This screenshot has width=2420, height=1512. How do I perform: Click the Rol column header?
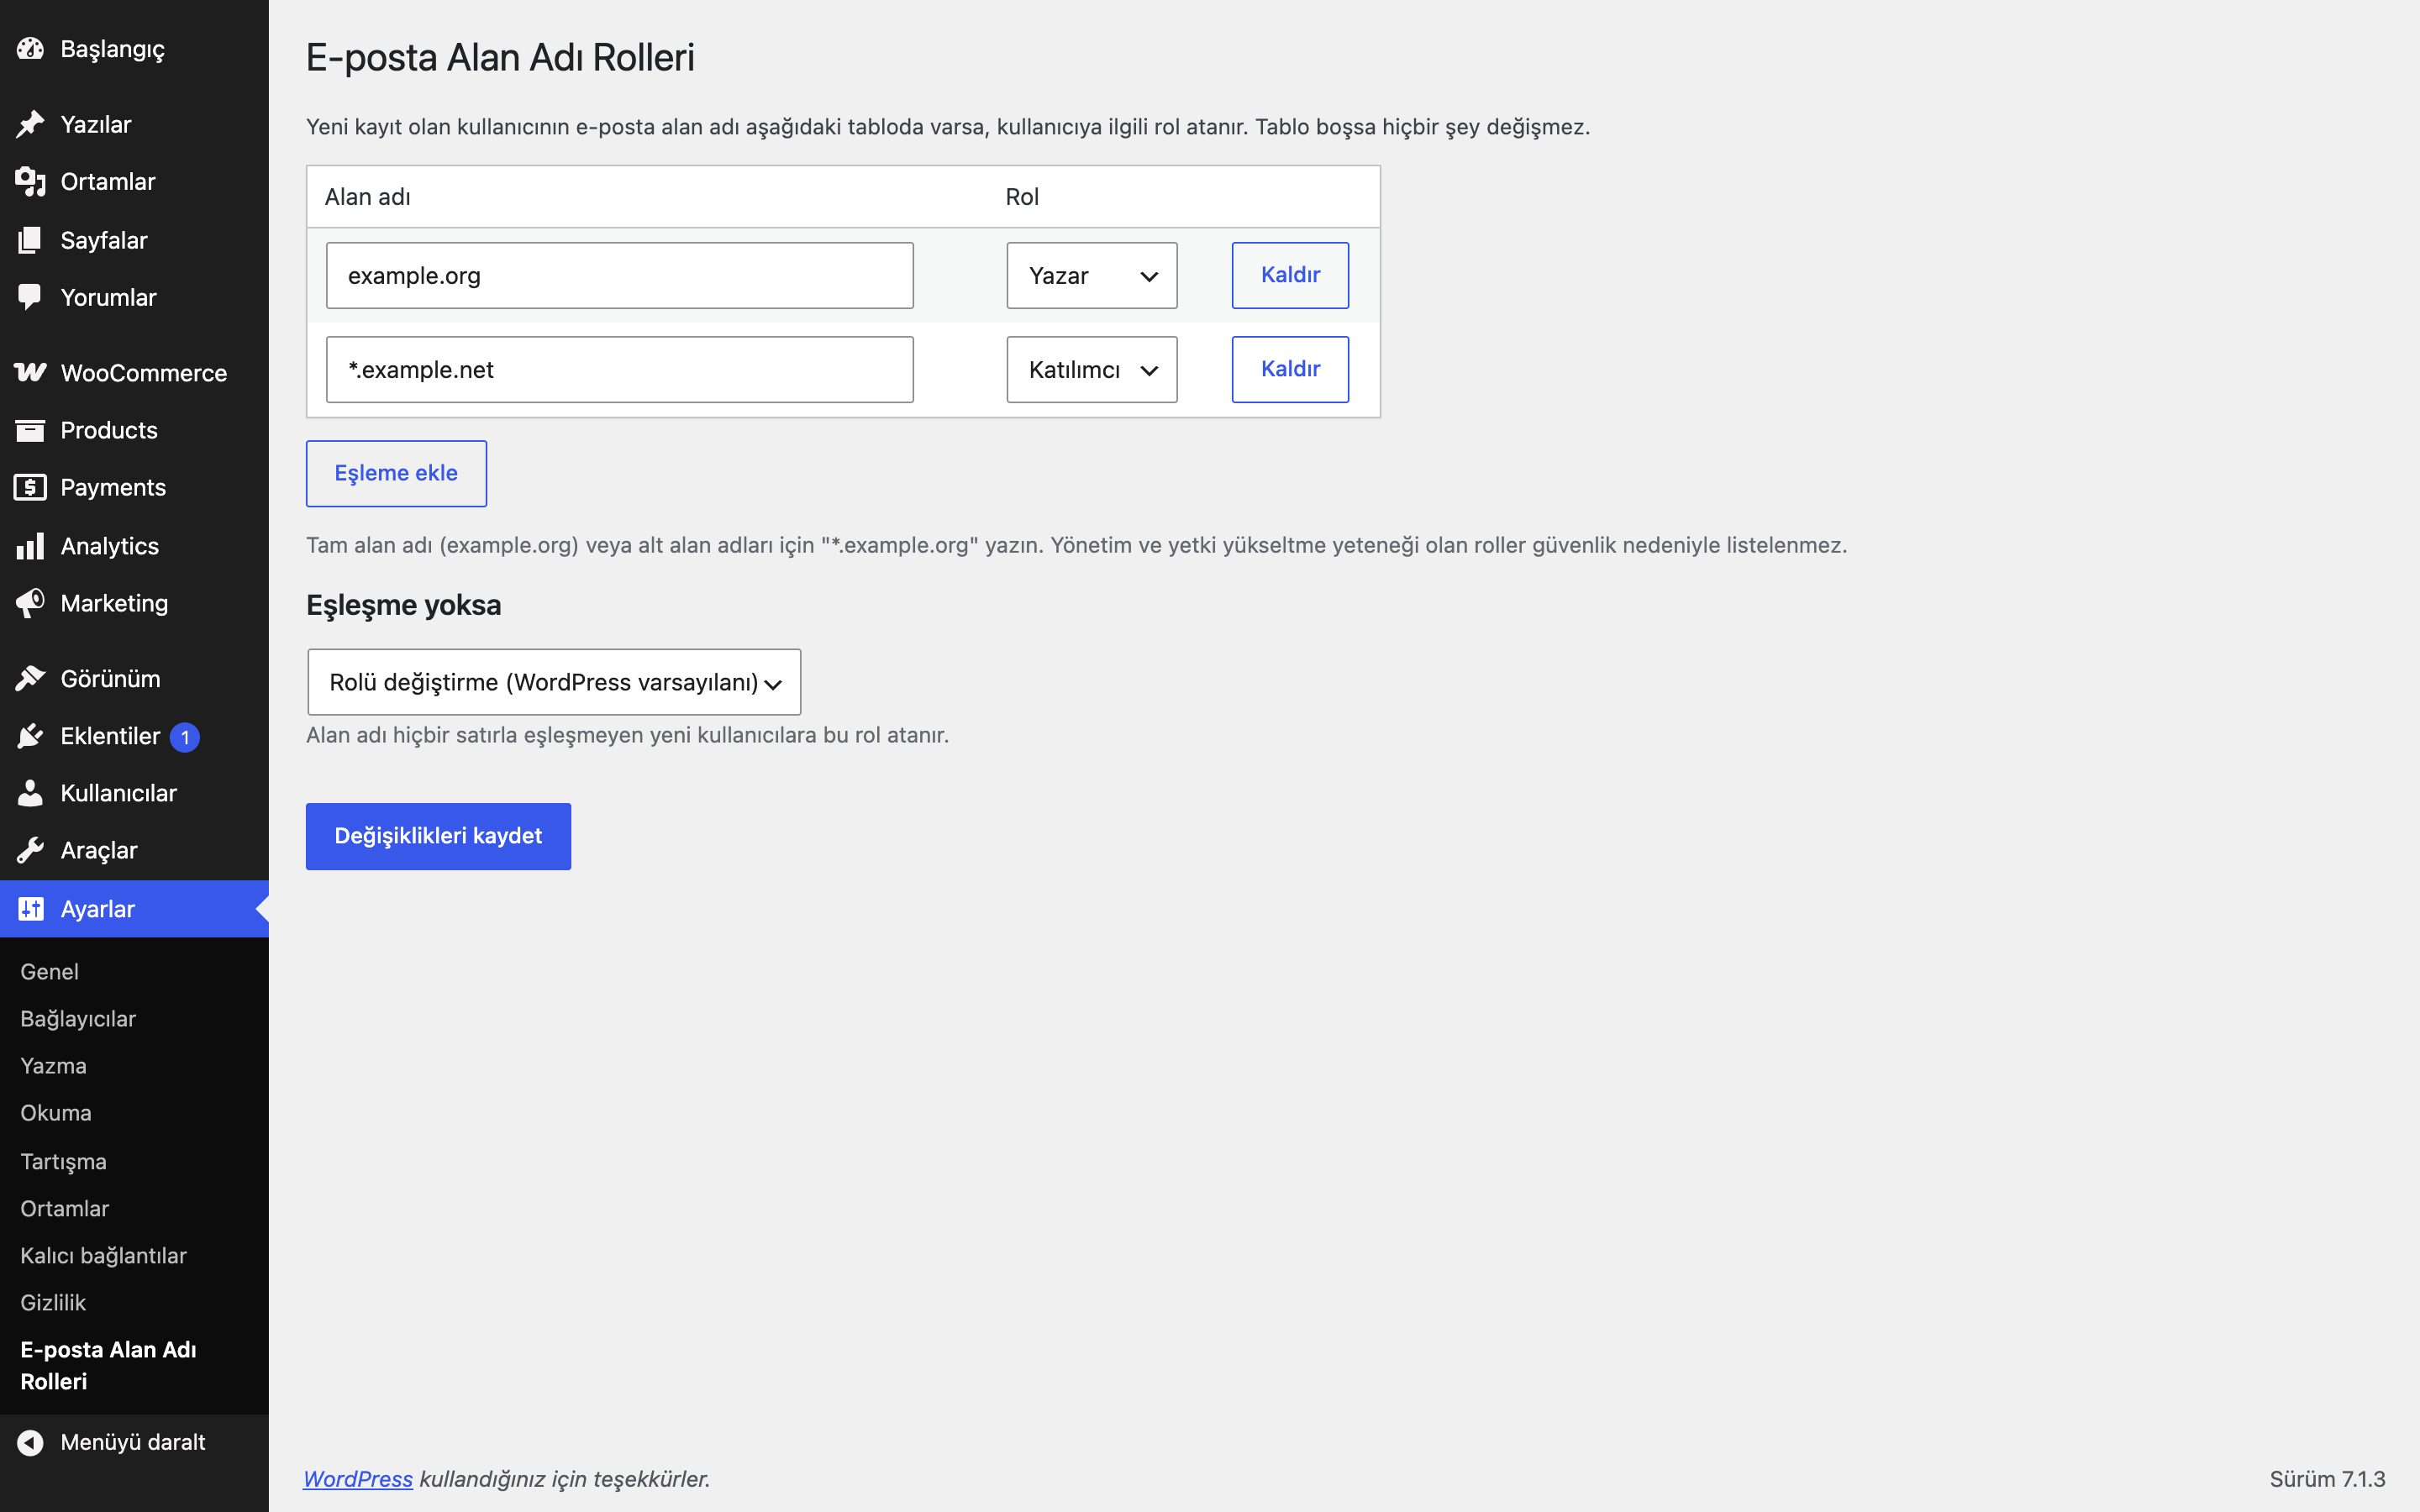coord(1022,197)
